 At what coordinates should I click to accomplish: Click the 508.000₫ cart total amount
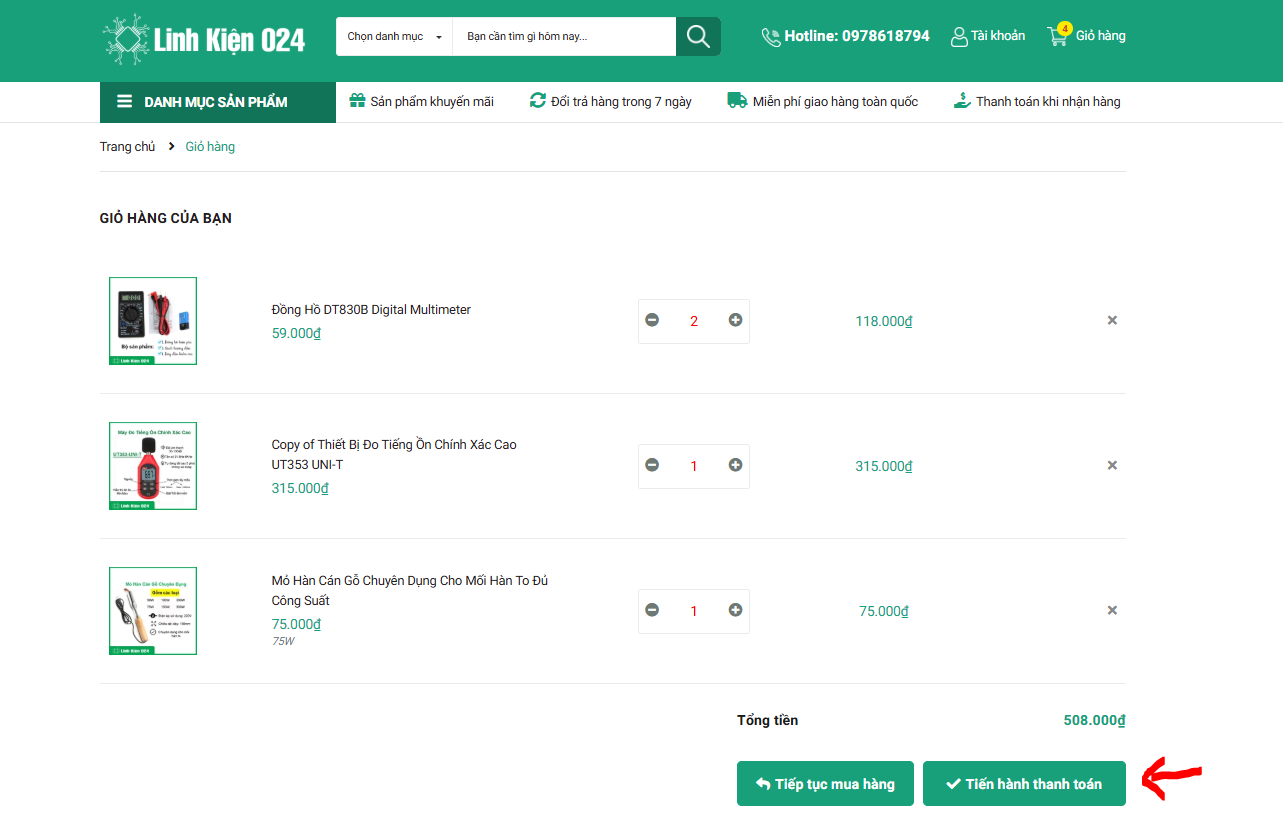pyautogui.click(x=1095, y=720)
